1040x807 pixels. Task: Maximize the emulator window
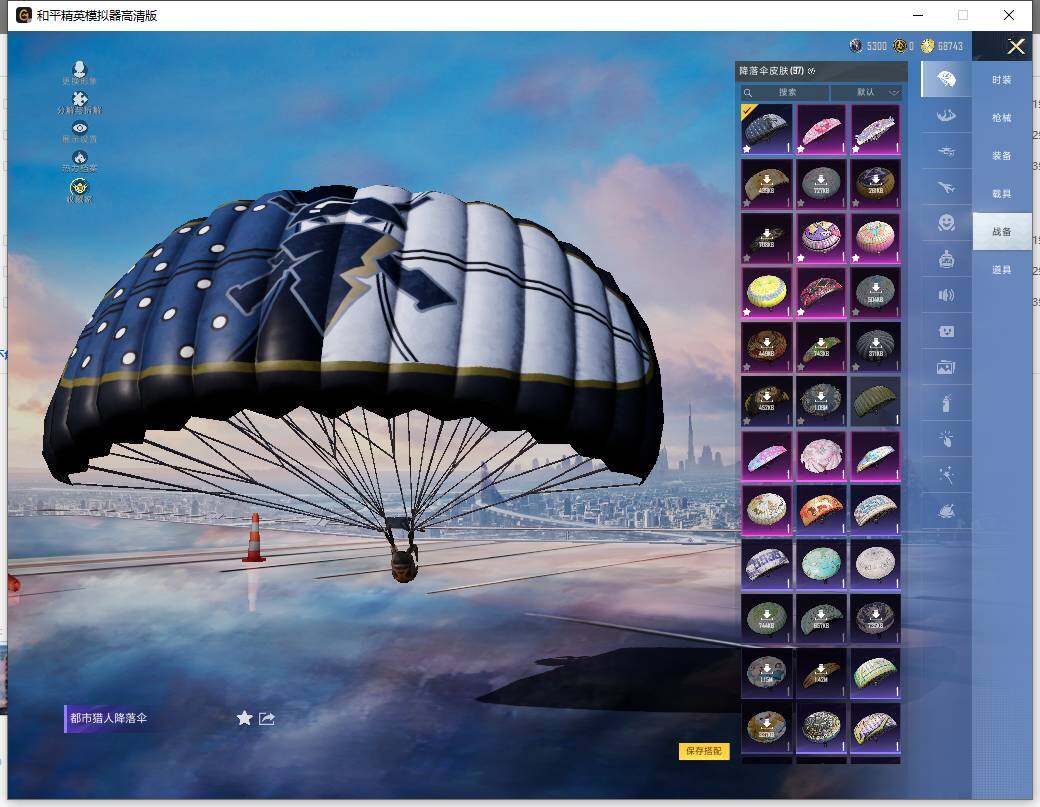click(963, 15)
